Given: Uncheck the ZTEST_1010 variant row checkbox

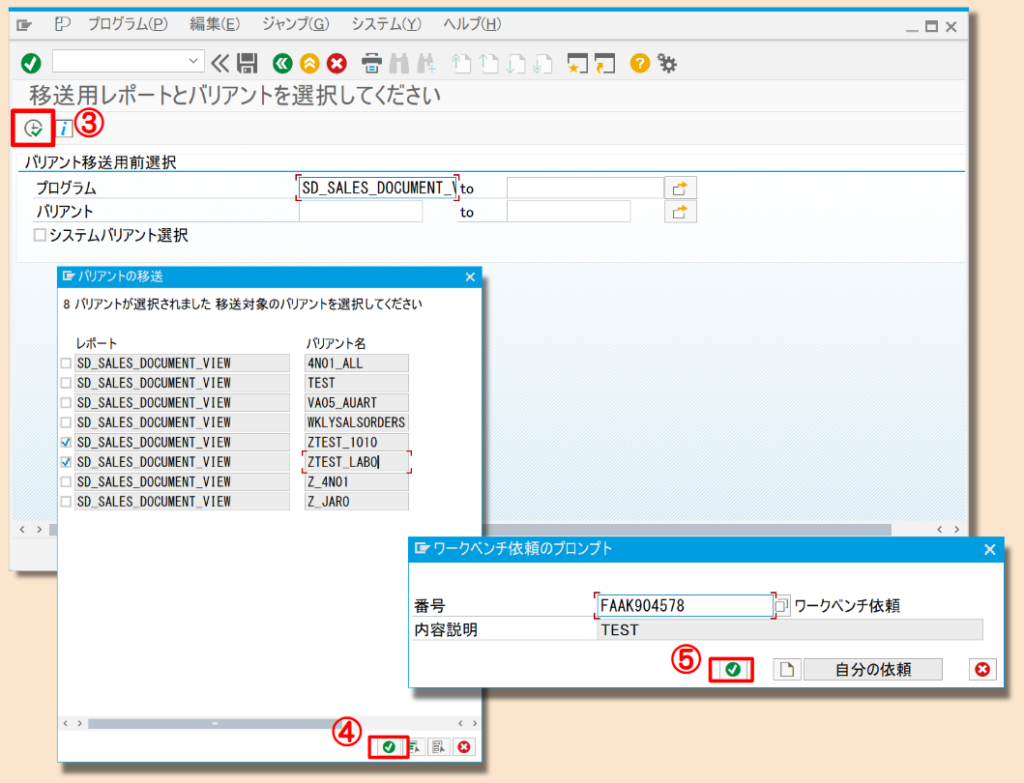Looking at the screenshot, I should coord(66,442).
